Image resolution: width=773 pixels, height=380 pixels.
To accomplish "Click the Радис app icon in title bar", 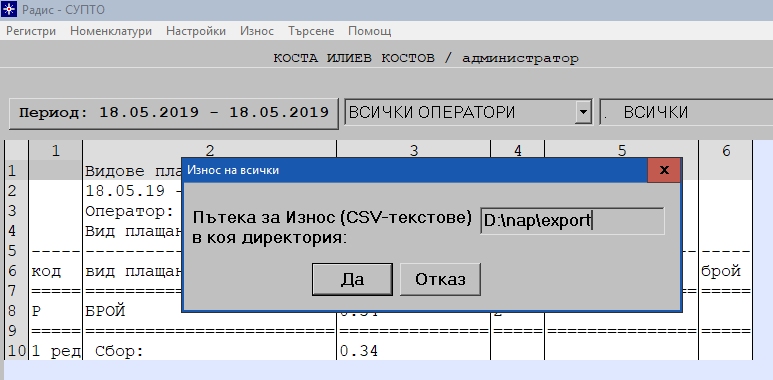I will (x=9, y=9).
